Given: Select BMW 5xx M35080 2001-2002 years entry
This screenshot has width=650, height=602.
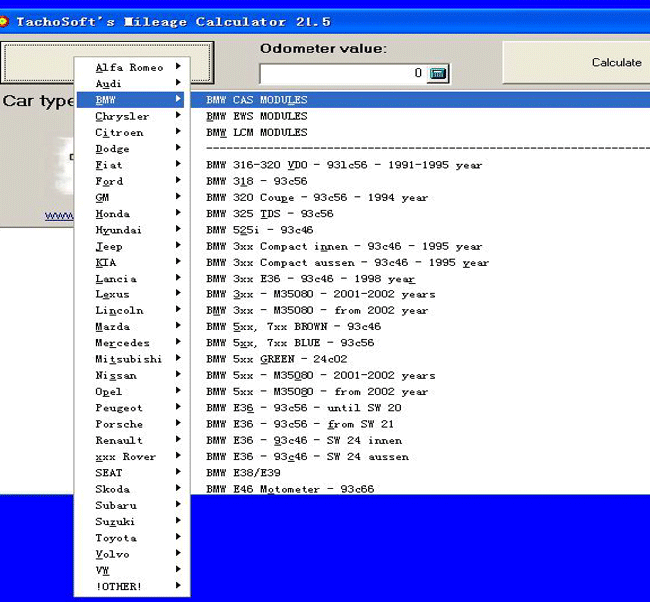Looking at the screenshot, I should pos(420,375).
